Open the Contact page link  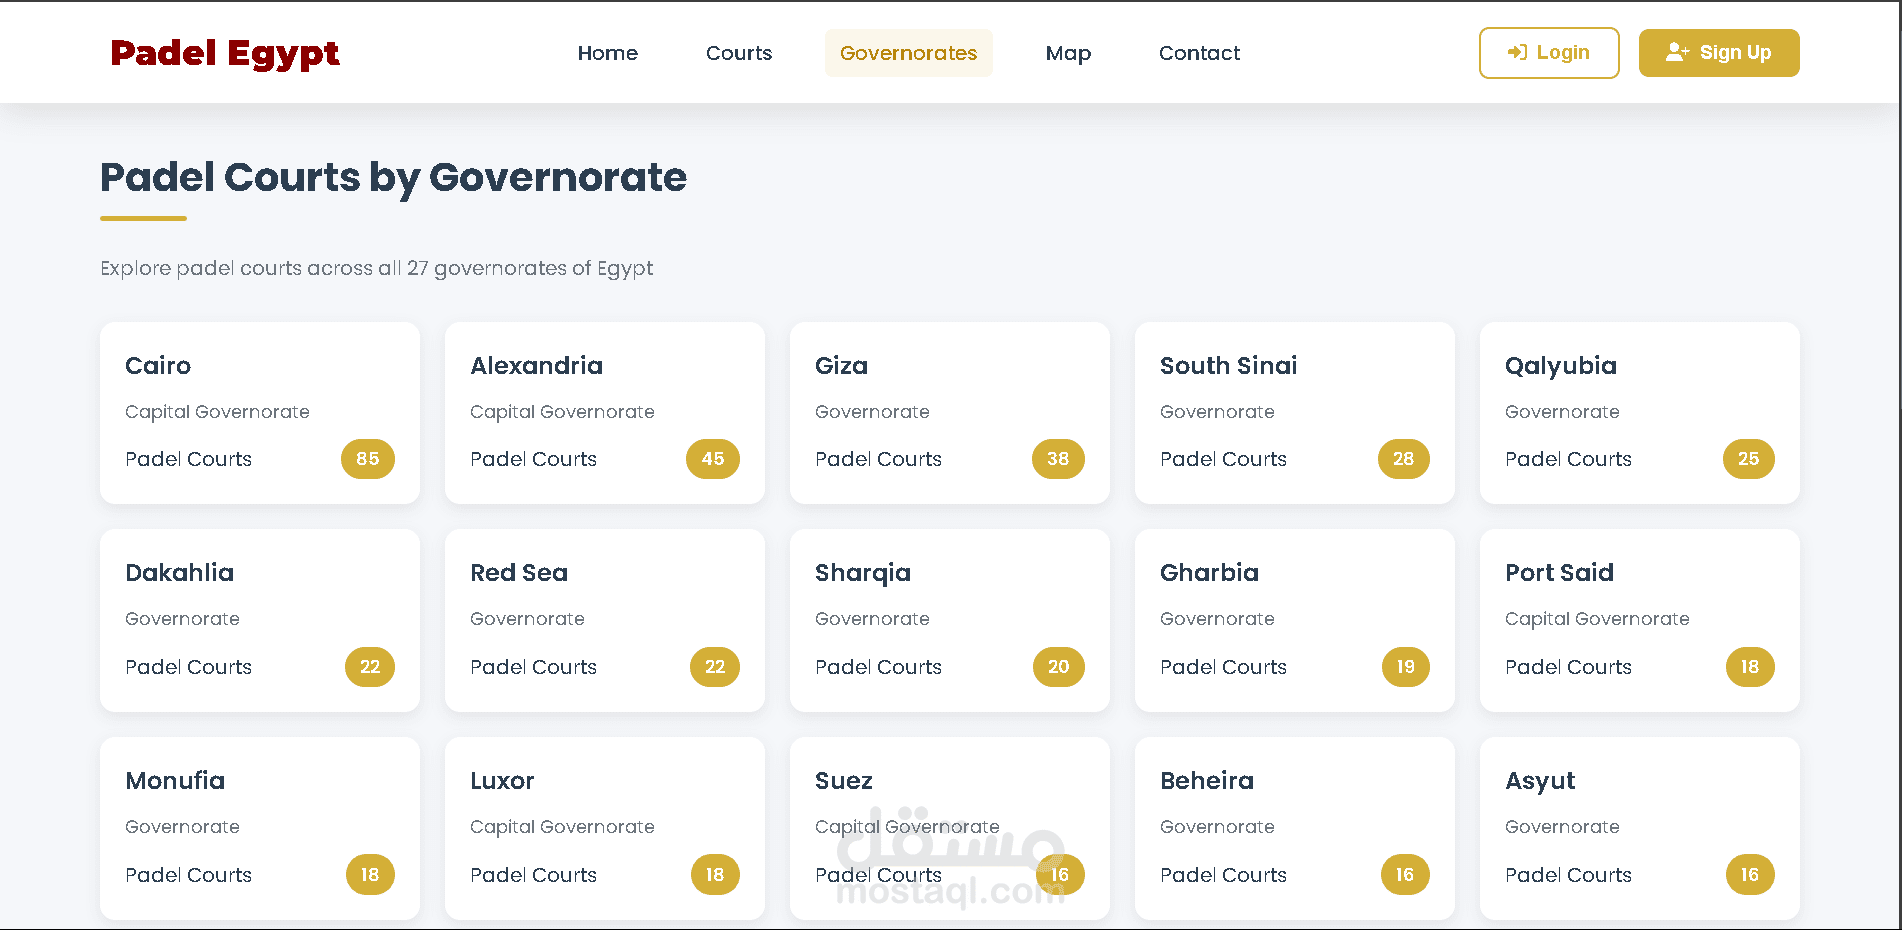tap(1199, 53)
